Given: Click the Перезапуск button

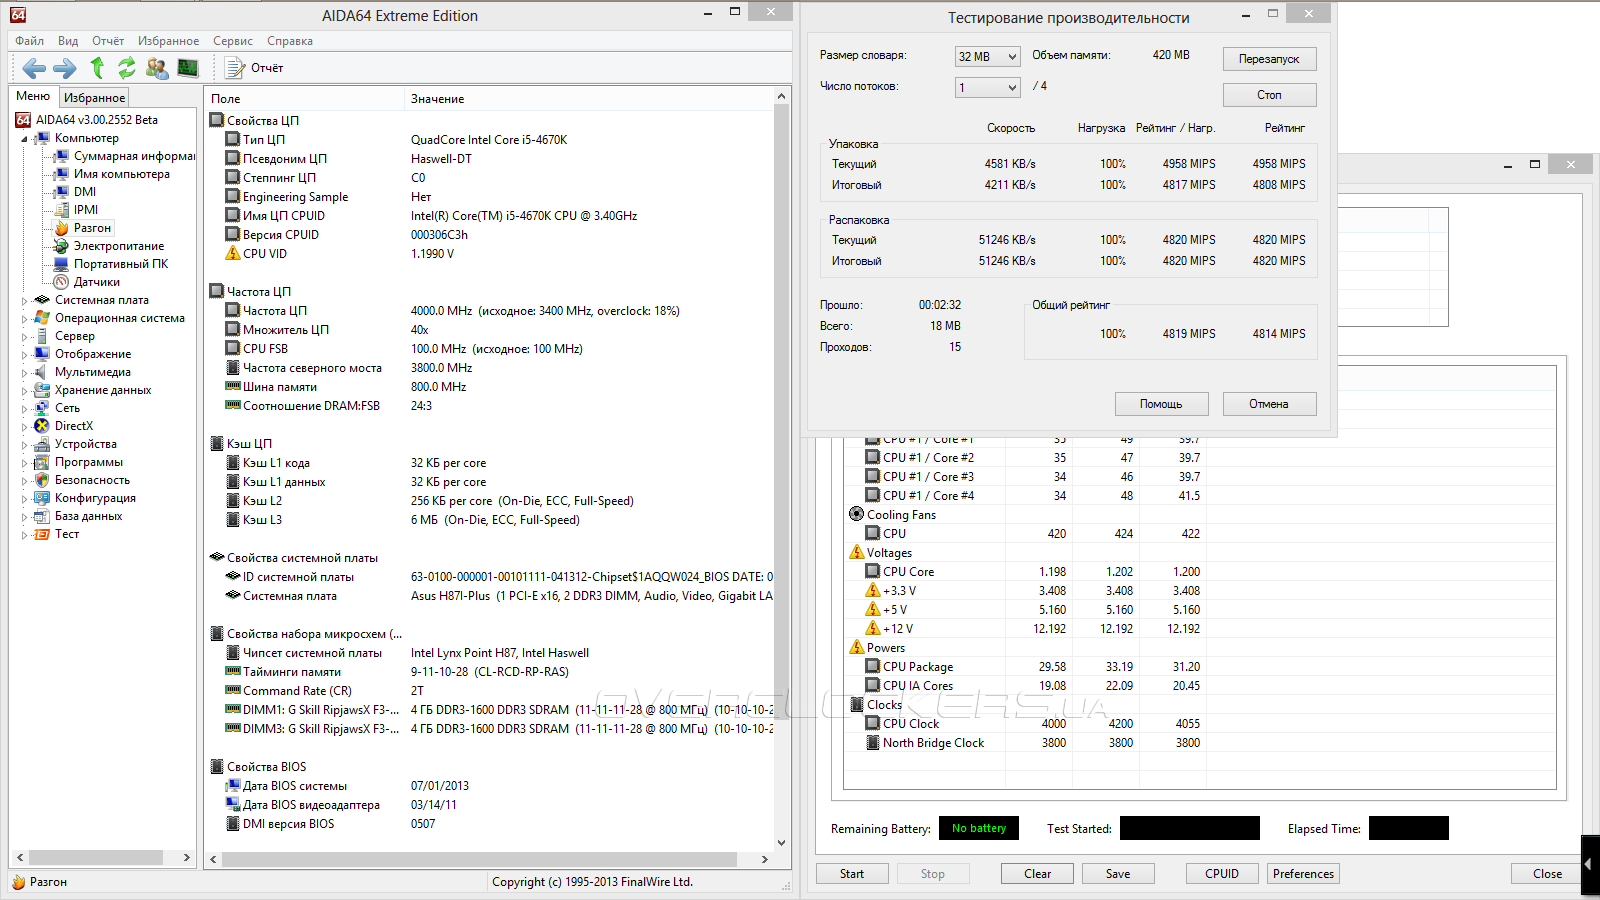Looking at the screenshot, I should [x=1269, y=59].
